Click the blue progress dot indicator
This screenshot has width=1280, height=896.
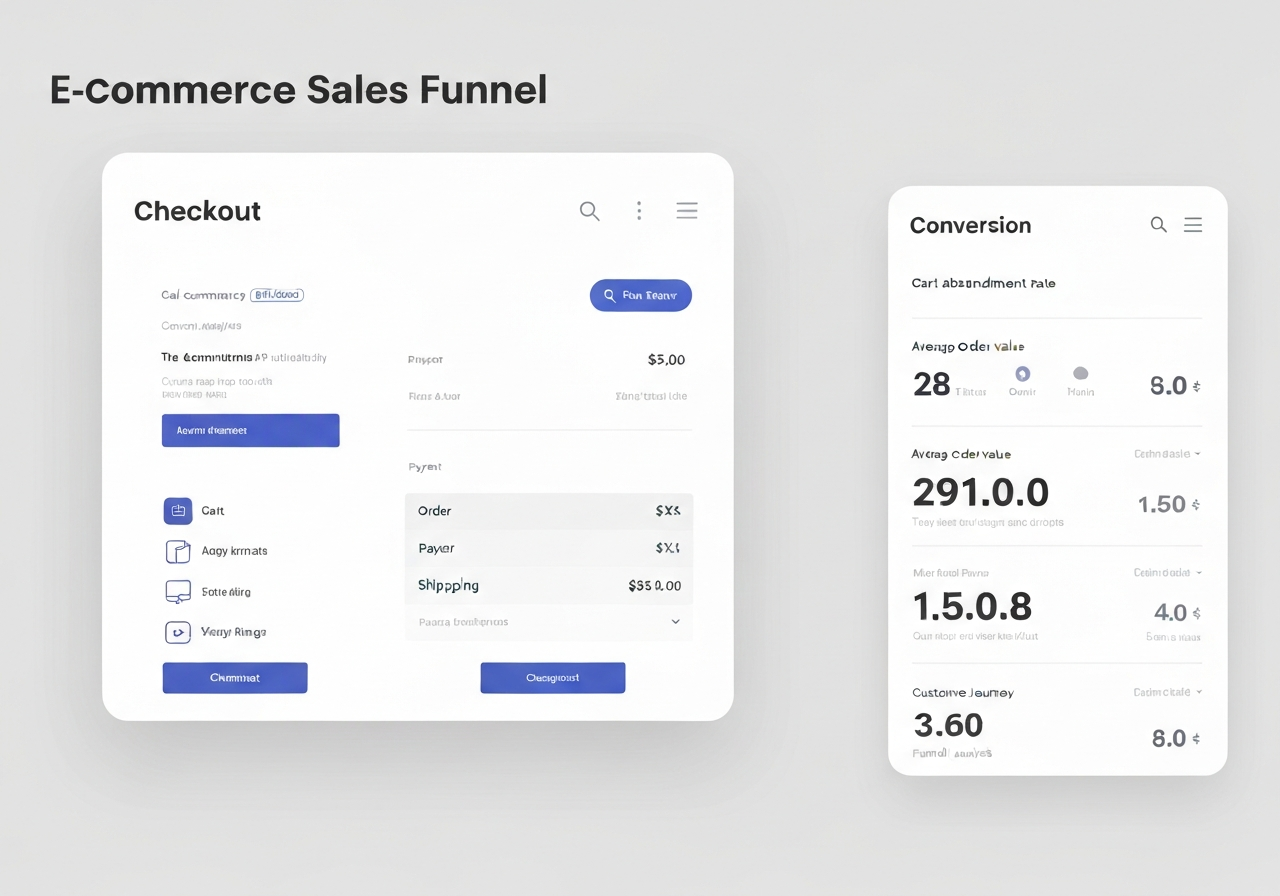(x=1022, y=375)
